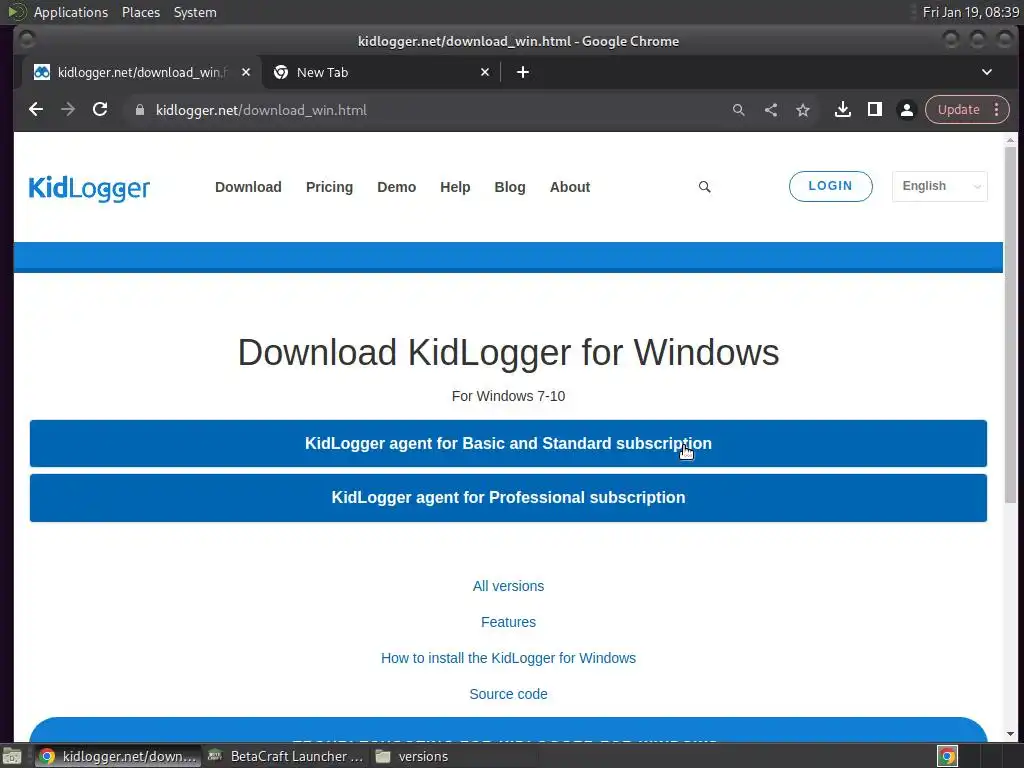
Task: Open Chrome profile avatar icon
Action: point(906,110)
